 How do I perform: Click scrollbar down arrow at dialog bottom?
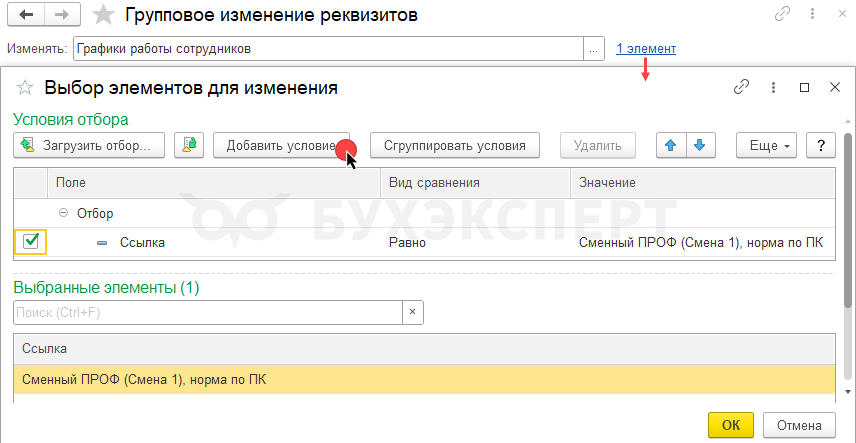click(x=847, y=392)
